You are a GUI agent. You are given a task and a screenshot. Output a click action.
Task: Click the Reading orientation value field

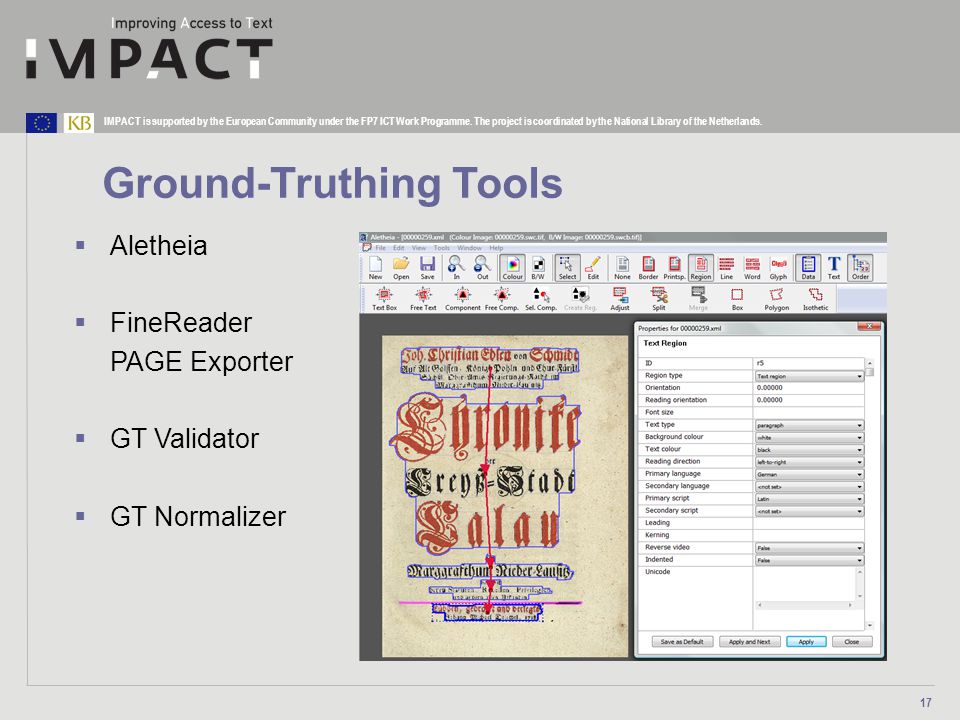[808, 400]
